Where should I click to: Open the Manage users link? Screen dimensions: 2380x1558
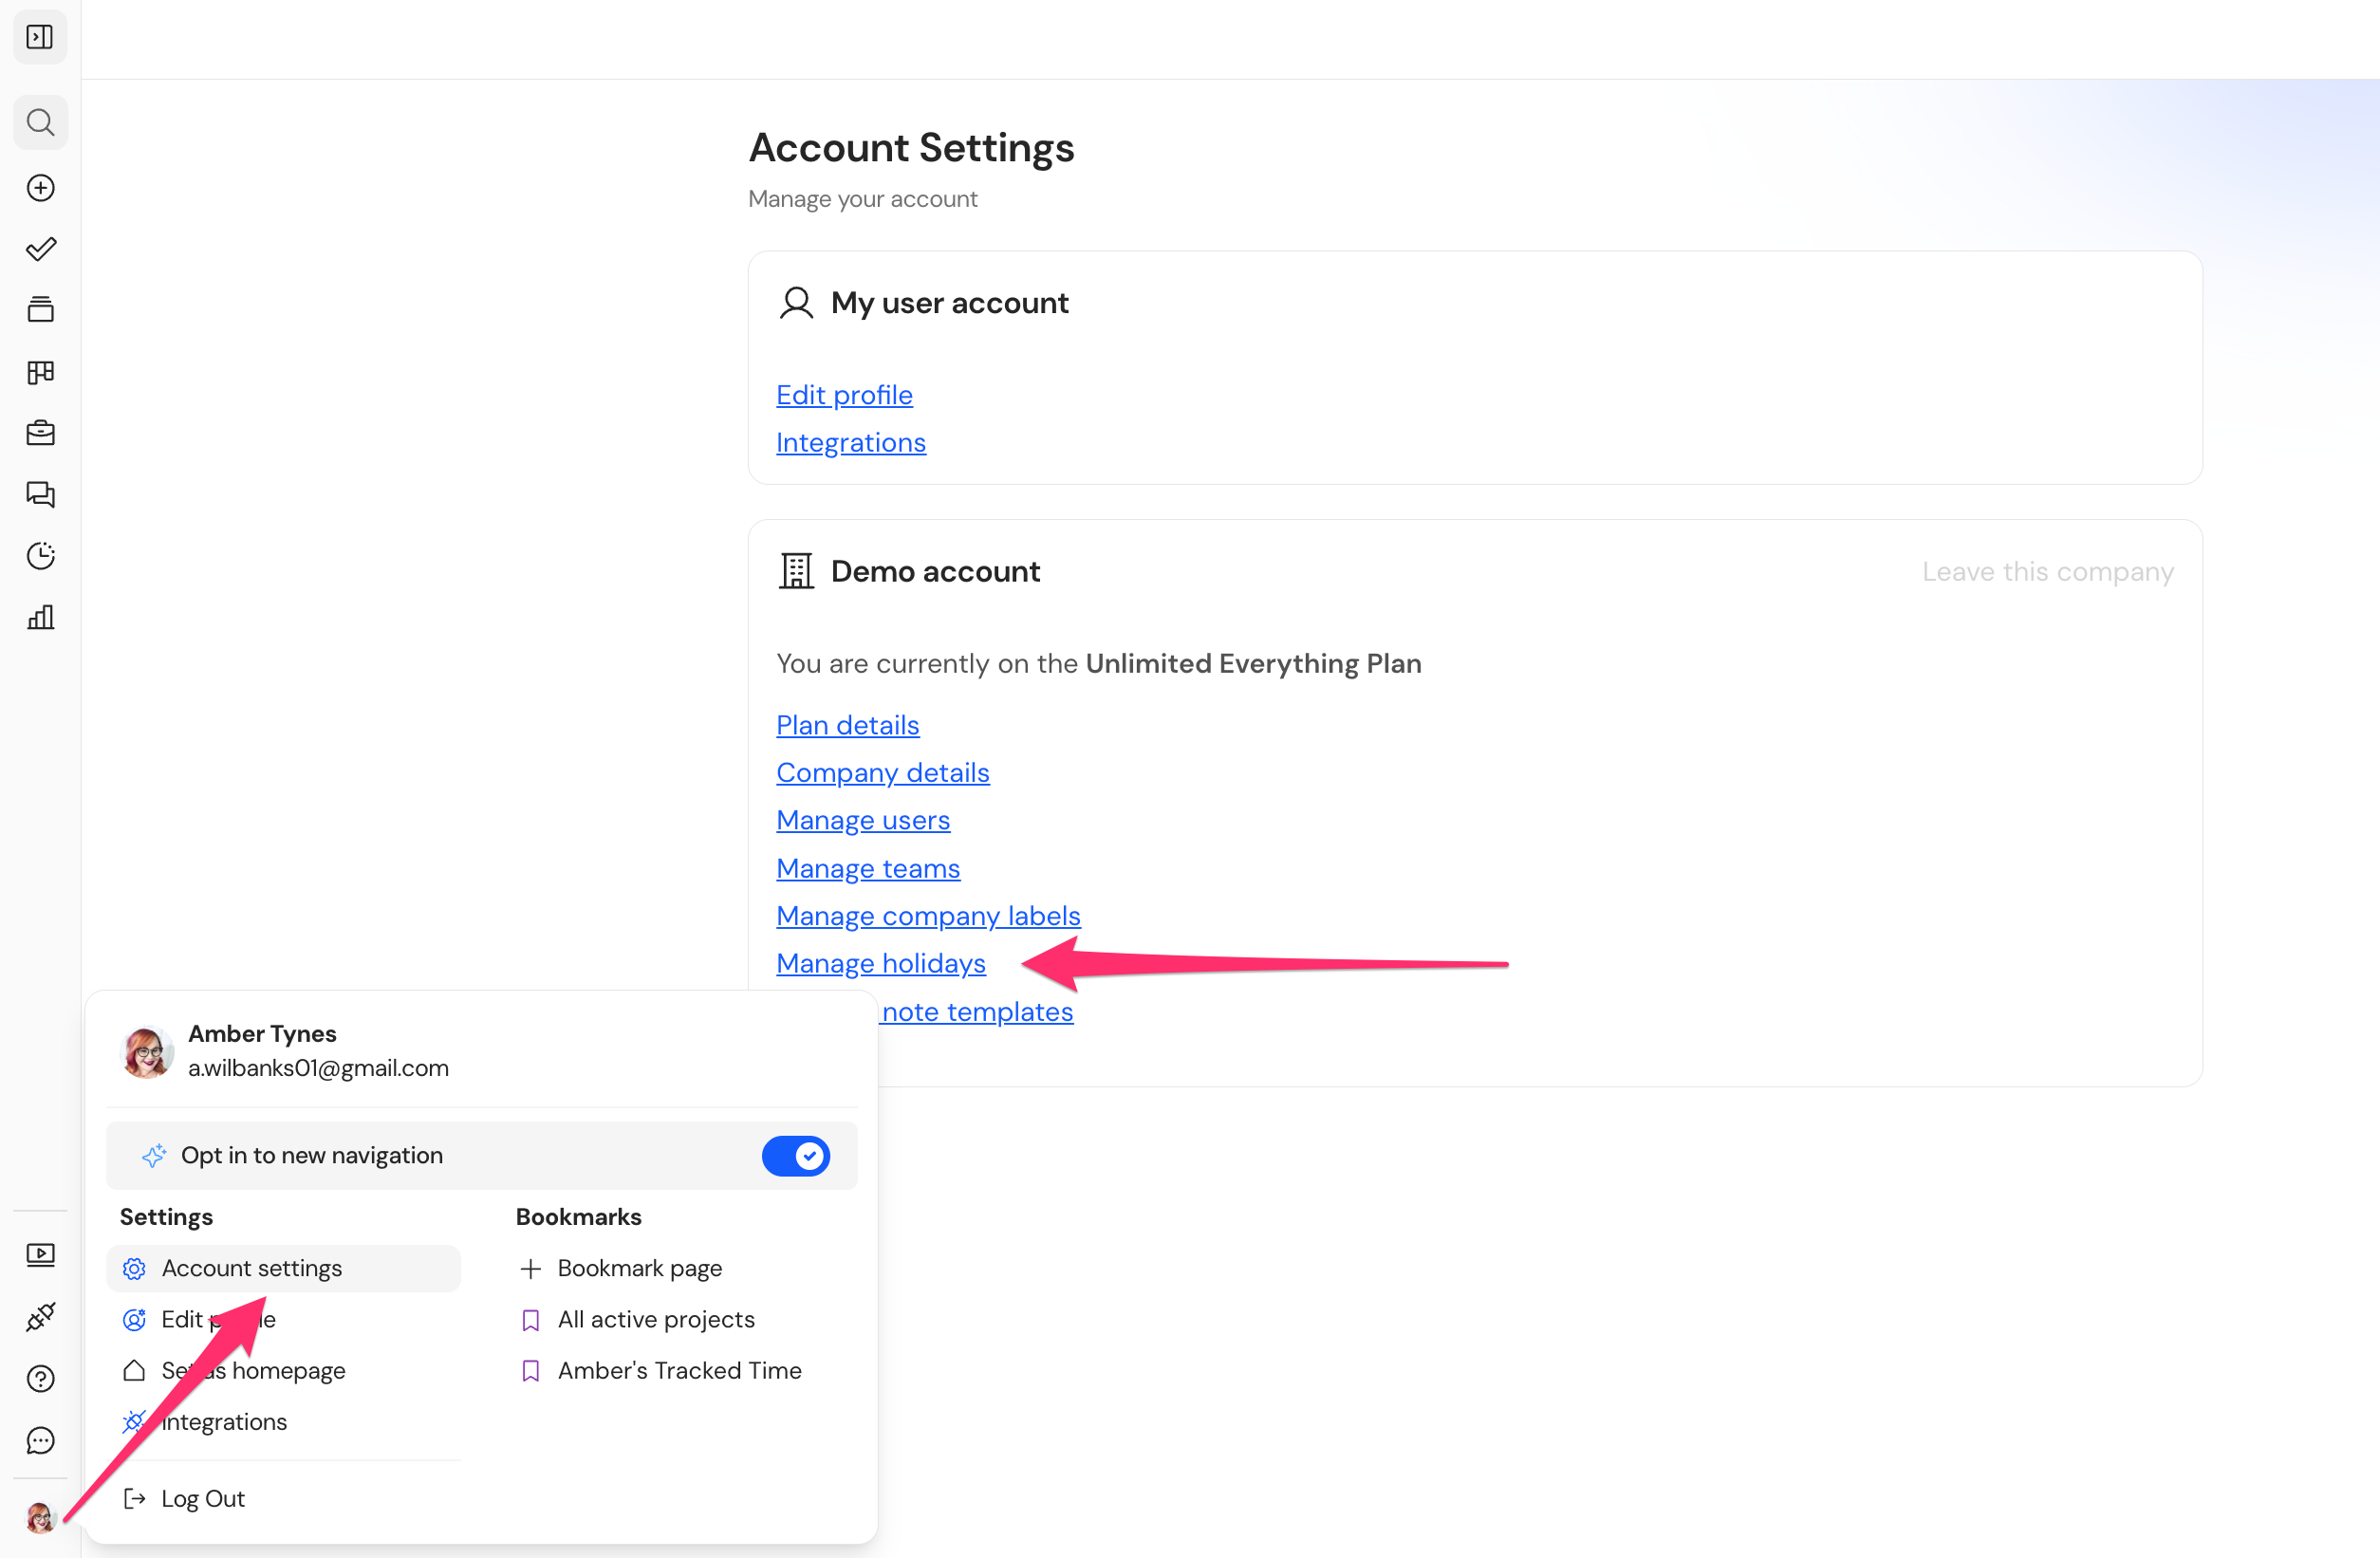862,820
